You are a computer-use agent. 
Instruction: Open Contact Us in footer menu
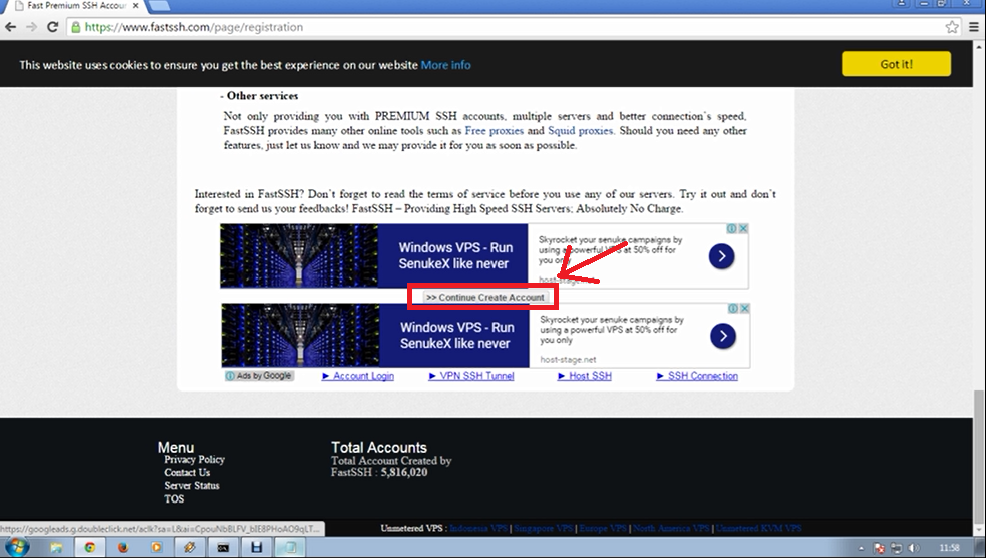187,472
